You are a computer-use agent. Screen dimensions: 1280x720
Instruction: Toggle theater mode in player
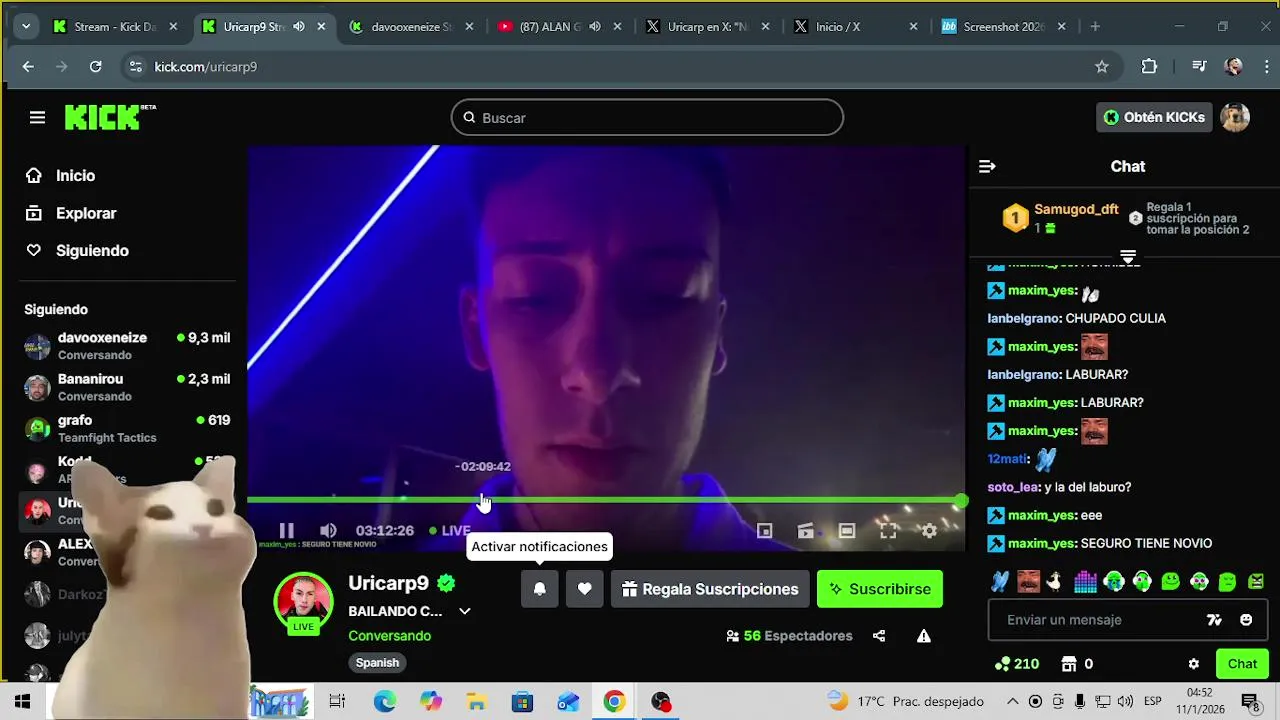coord(847,531)
